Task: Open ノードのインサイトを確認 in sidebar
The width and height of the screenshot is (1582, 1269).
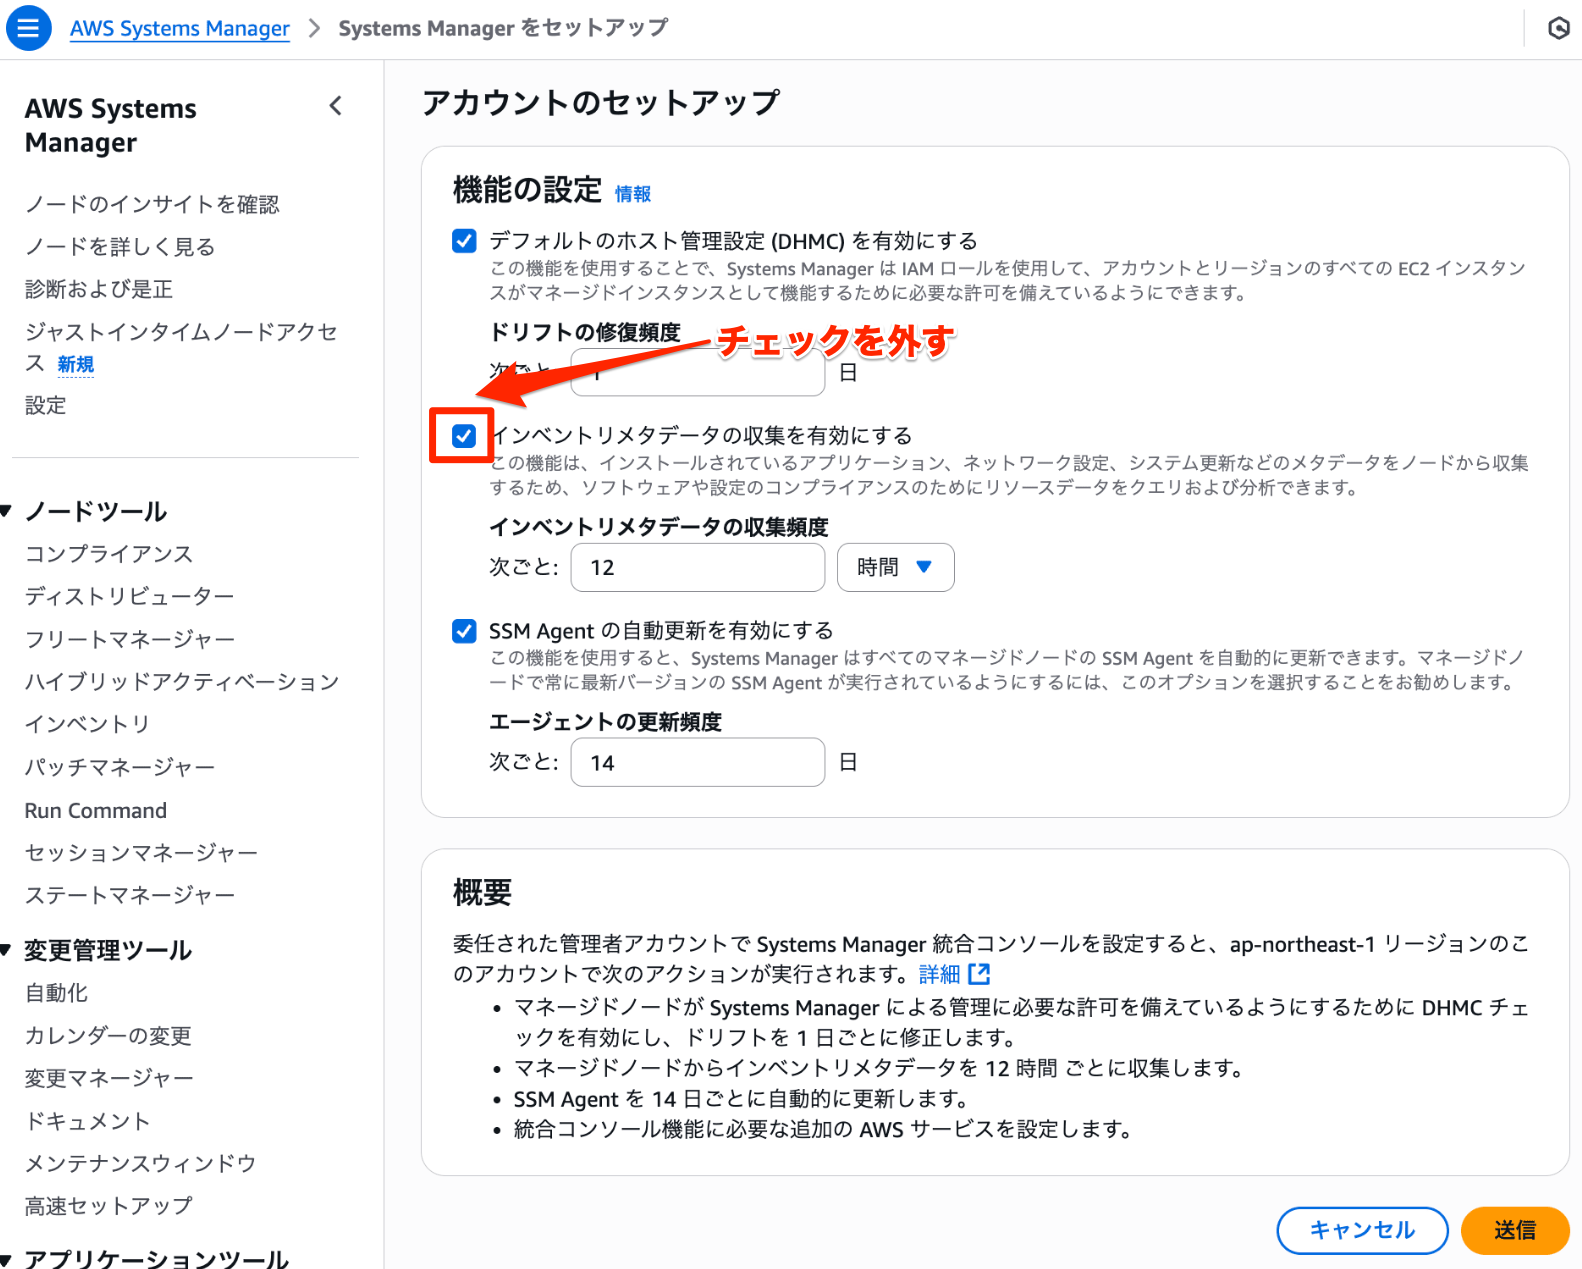Action: (x=152, y=204)
